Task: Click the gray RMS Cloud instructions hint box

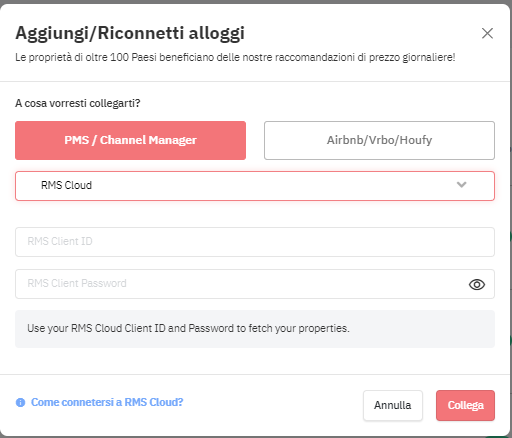Action: point(255,329)
